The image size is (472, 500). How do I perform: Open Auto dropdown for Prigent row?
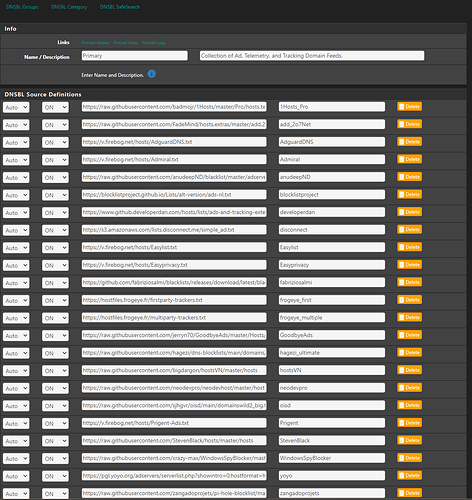(x=16, y=424)
